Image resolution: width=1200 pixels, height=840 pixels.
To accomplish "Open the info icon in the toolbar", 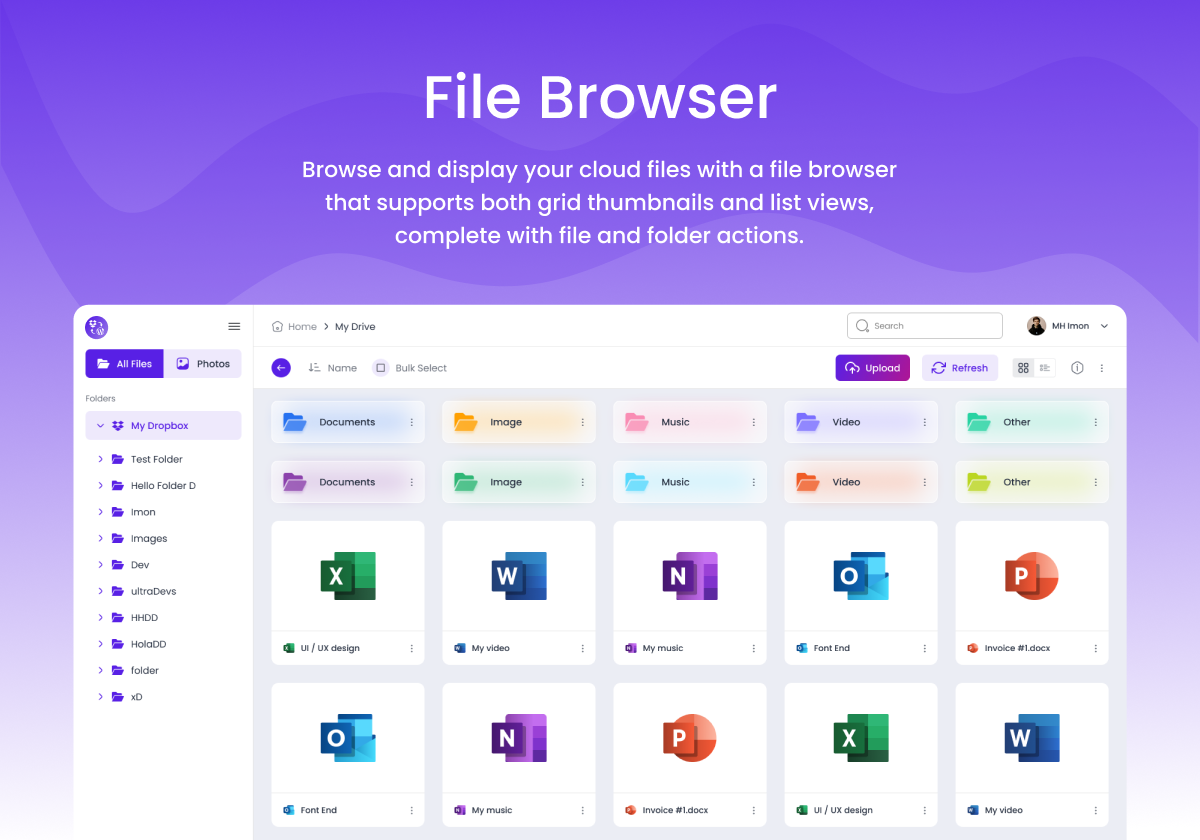I will [1077, 367].
